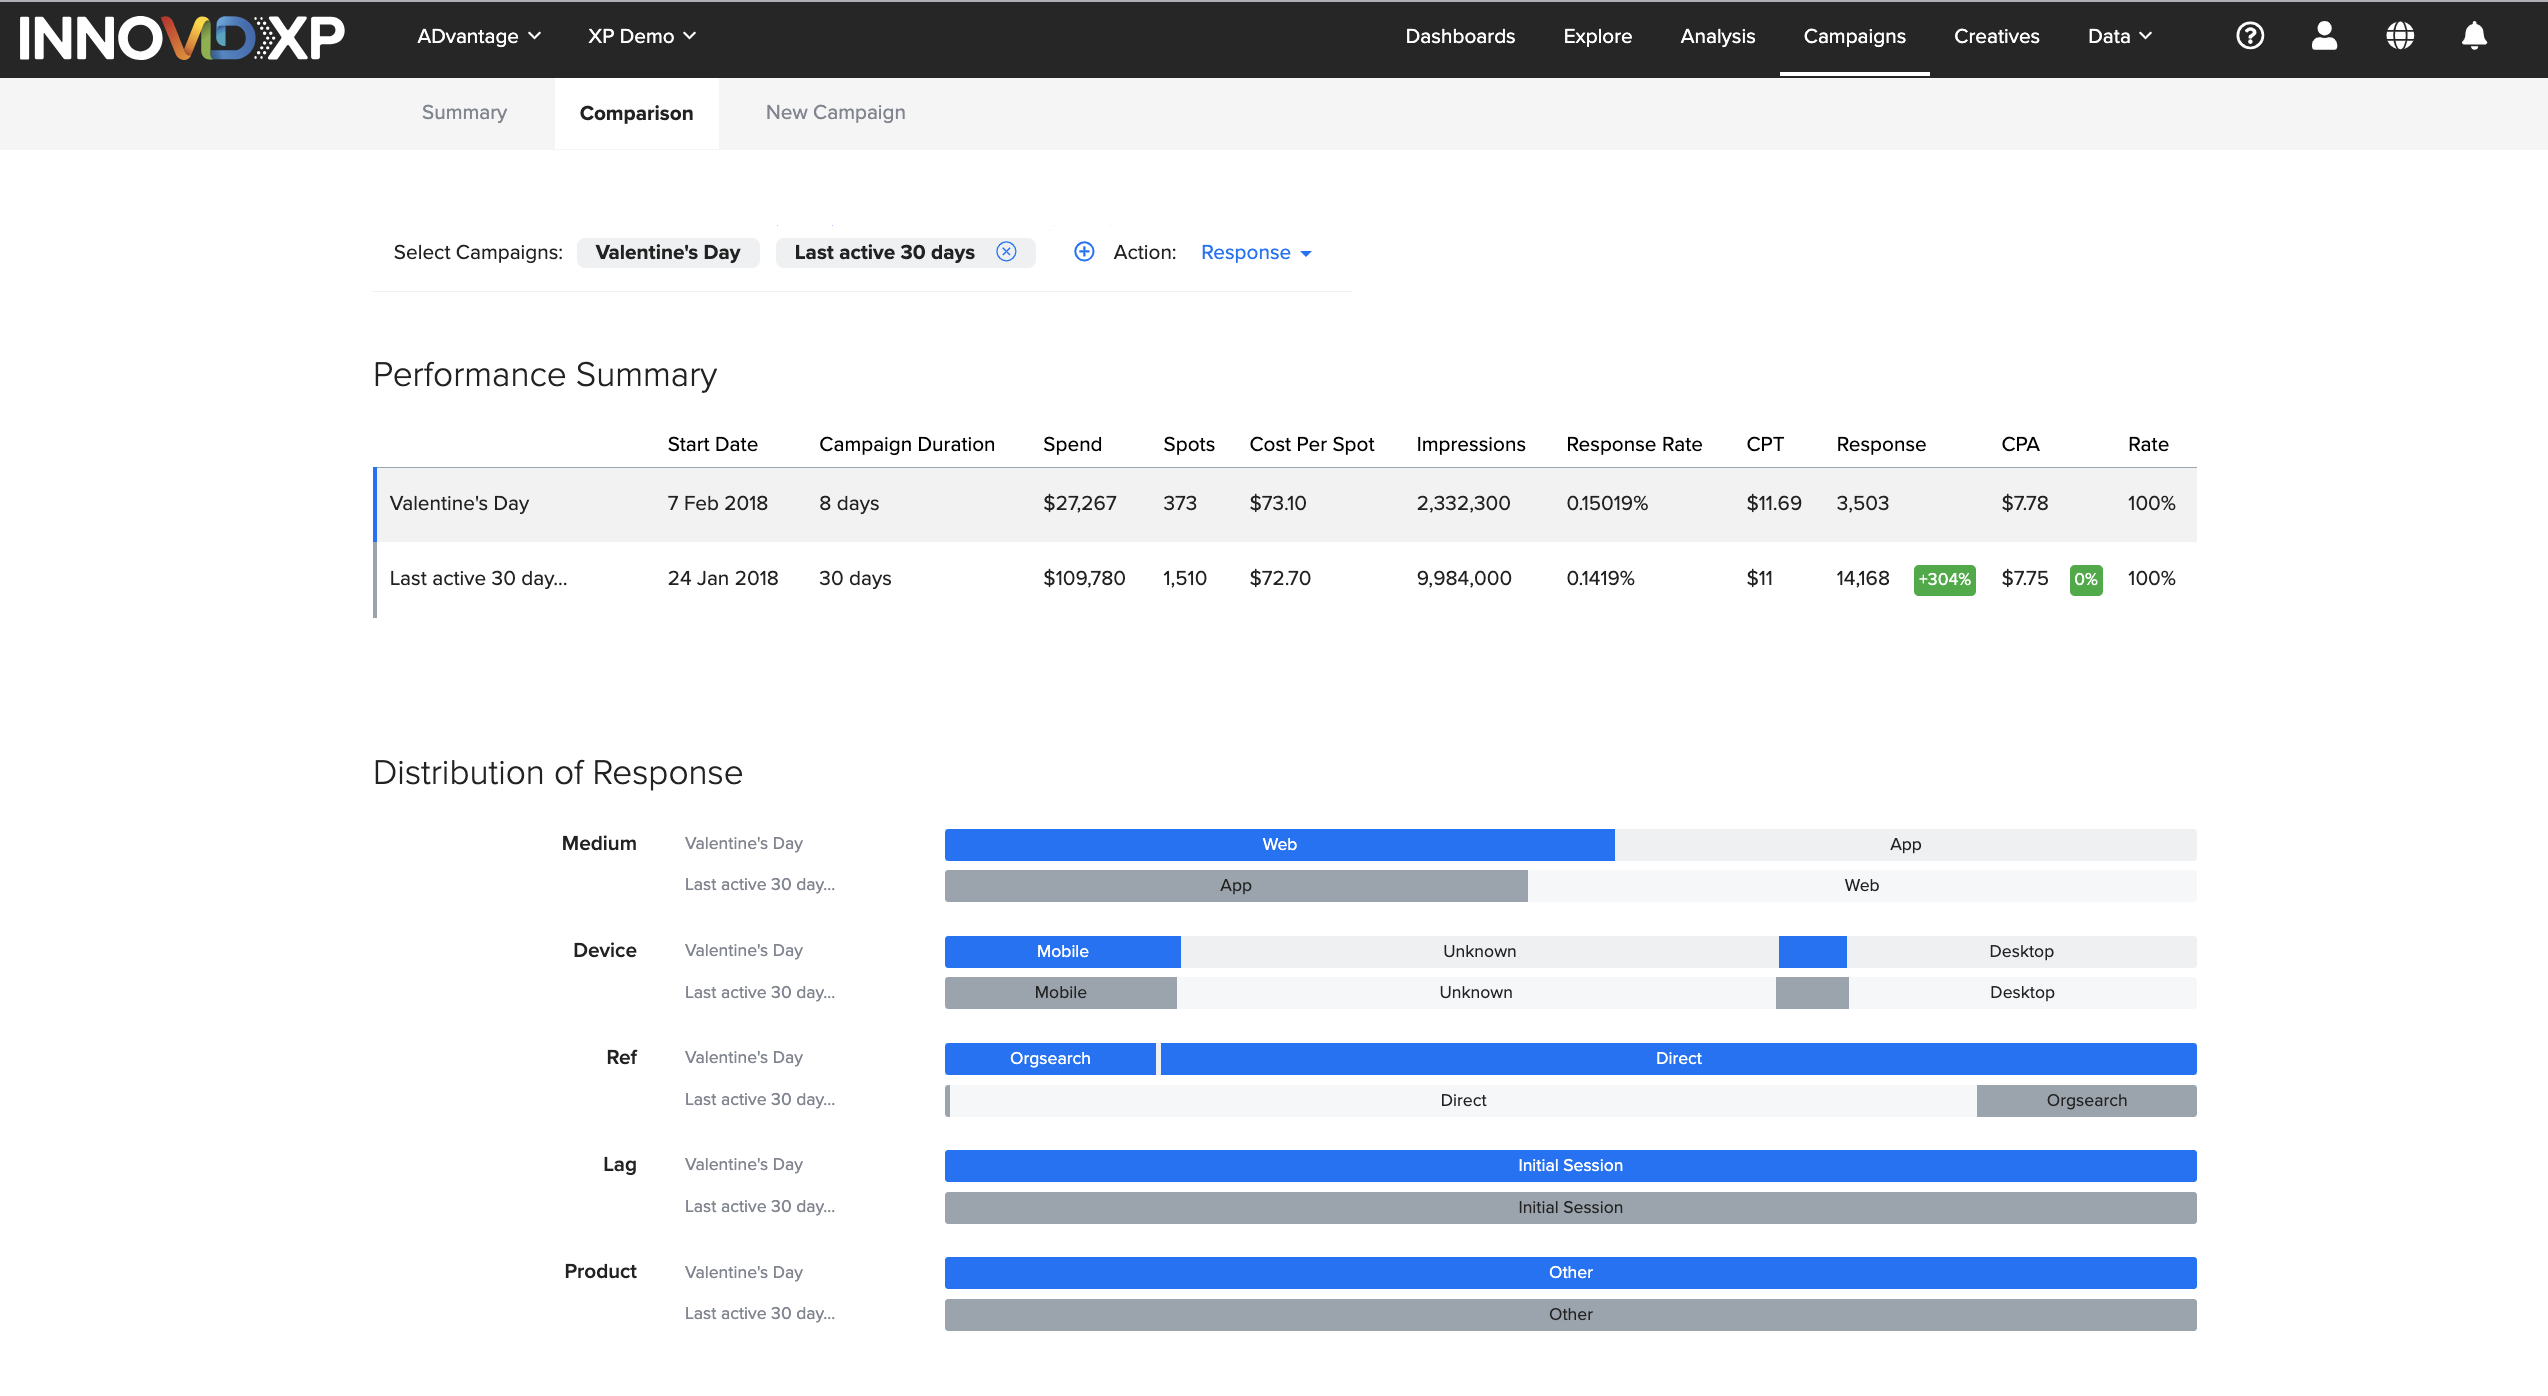Click the 0% CPA badge

tap(2085, 579)
